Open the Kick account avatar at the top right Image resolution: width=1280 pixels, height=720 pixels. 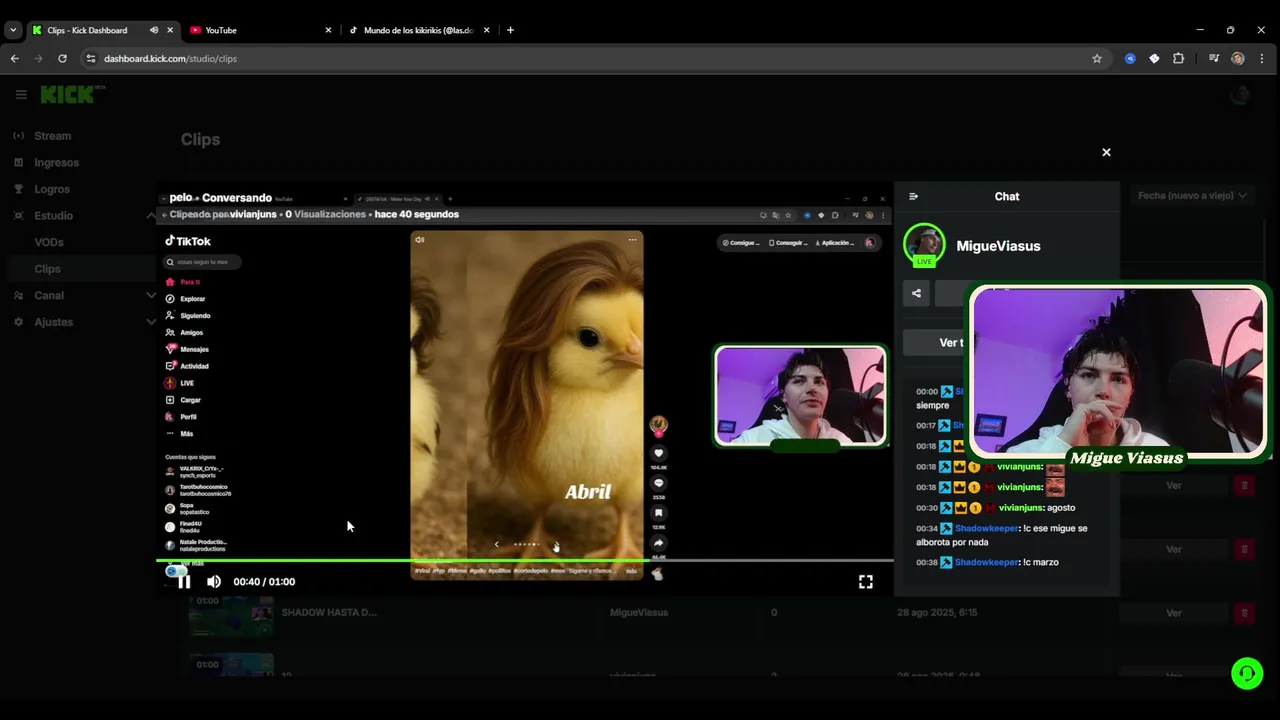(1240, 95)
